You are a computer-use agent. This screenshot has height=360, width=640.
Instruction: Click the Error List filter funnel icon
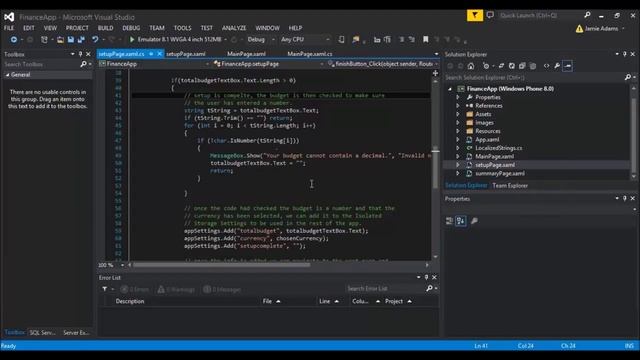pyautogui.click(x=105, y=289)
